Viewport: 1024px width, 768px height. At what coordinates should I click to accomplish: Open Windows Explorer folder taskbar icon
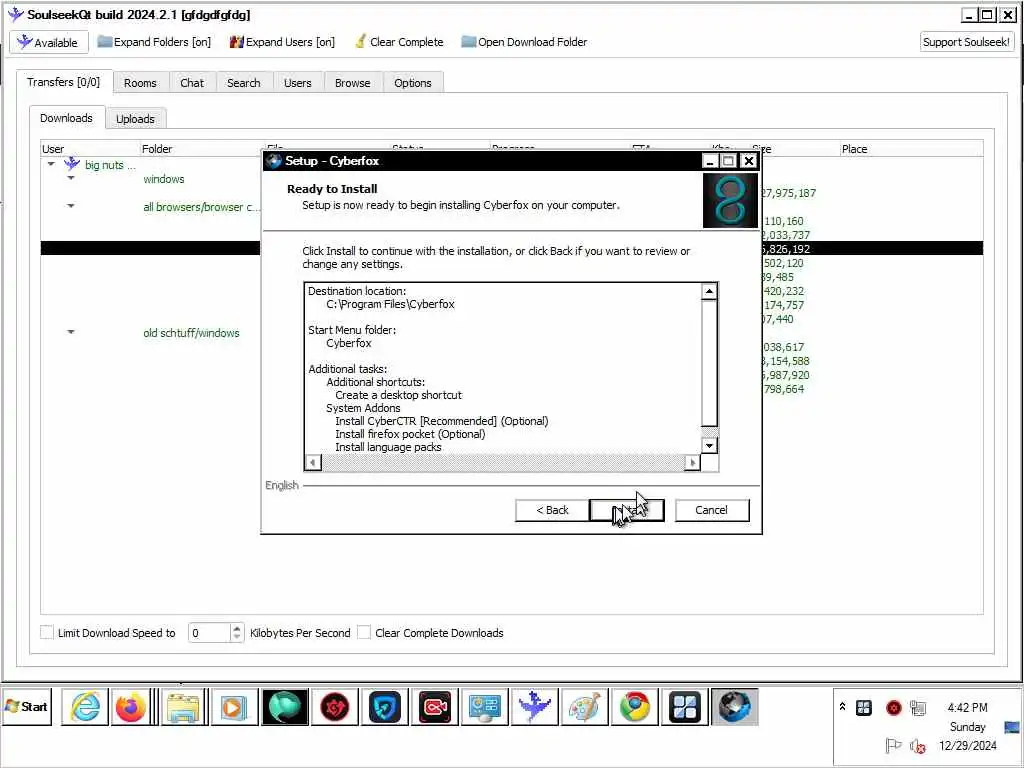184,707
